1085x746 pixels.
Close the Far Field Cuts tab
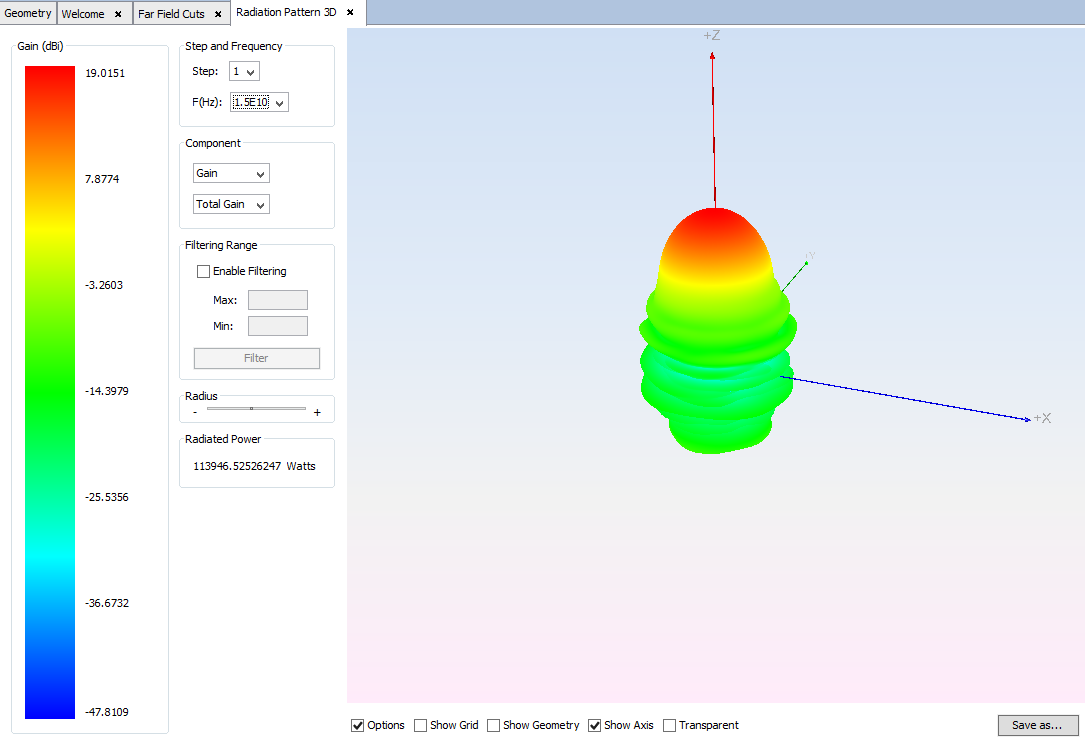(218, 14)
